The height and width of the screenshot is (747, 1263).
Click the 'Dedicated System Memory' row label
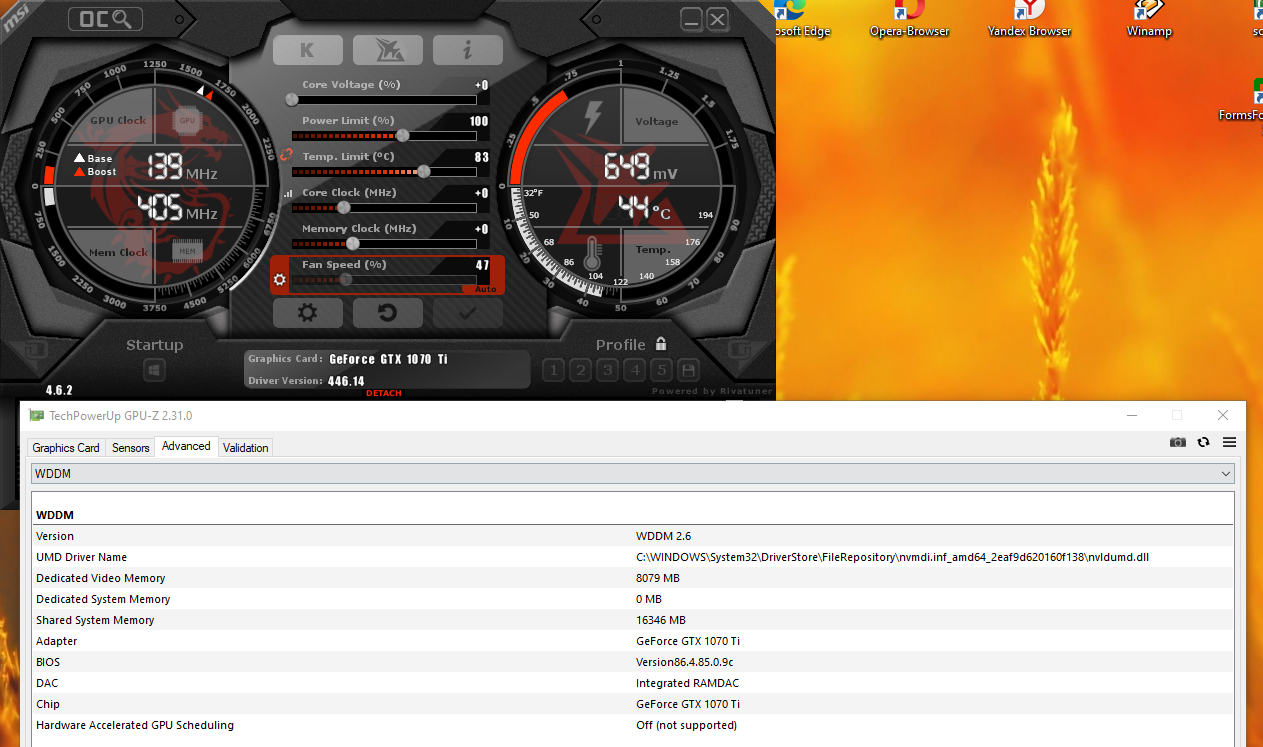click(103, 599)
